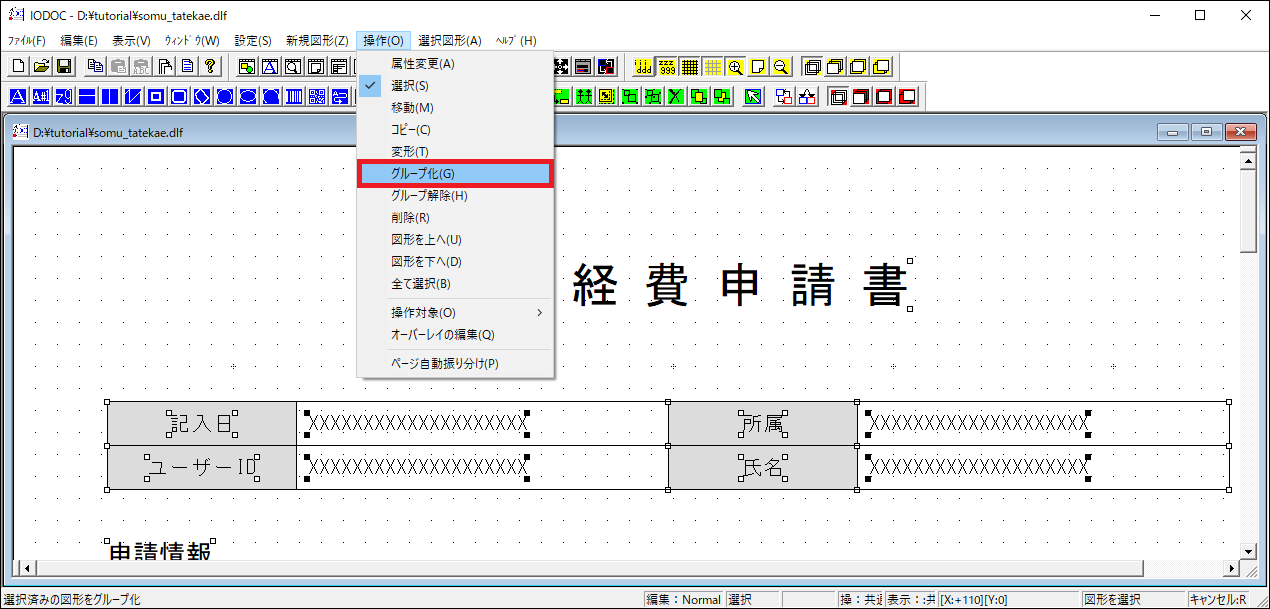Choose ページ自動振り分け(P) menu entry
1270x609 pixels.
(x=455, y=363)
